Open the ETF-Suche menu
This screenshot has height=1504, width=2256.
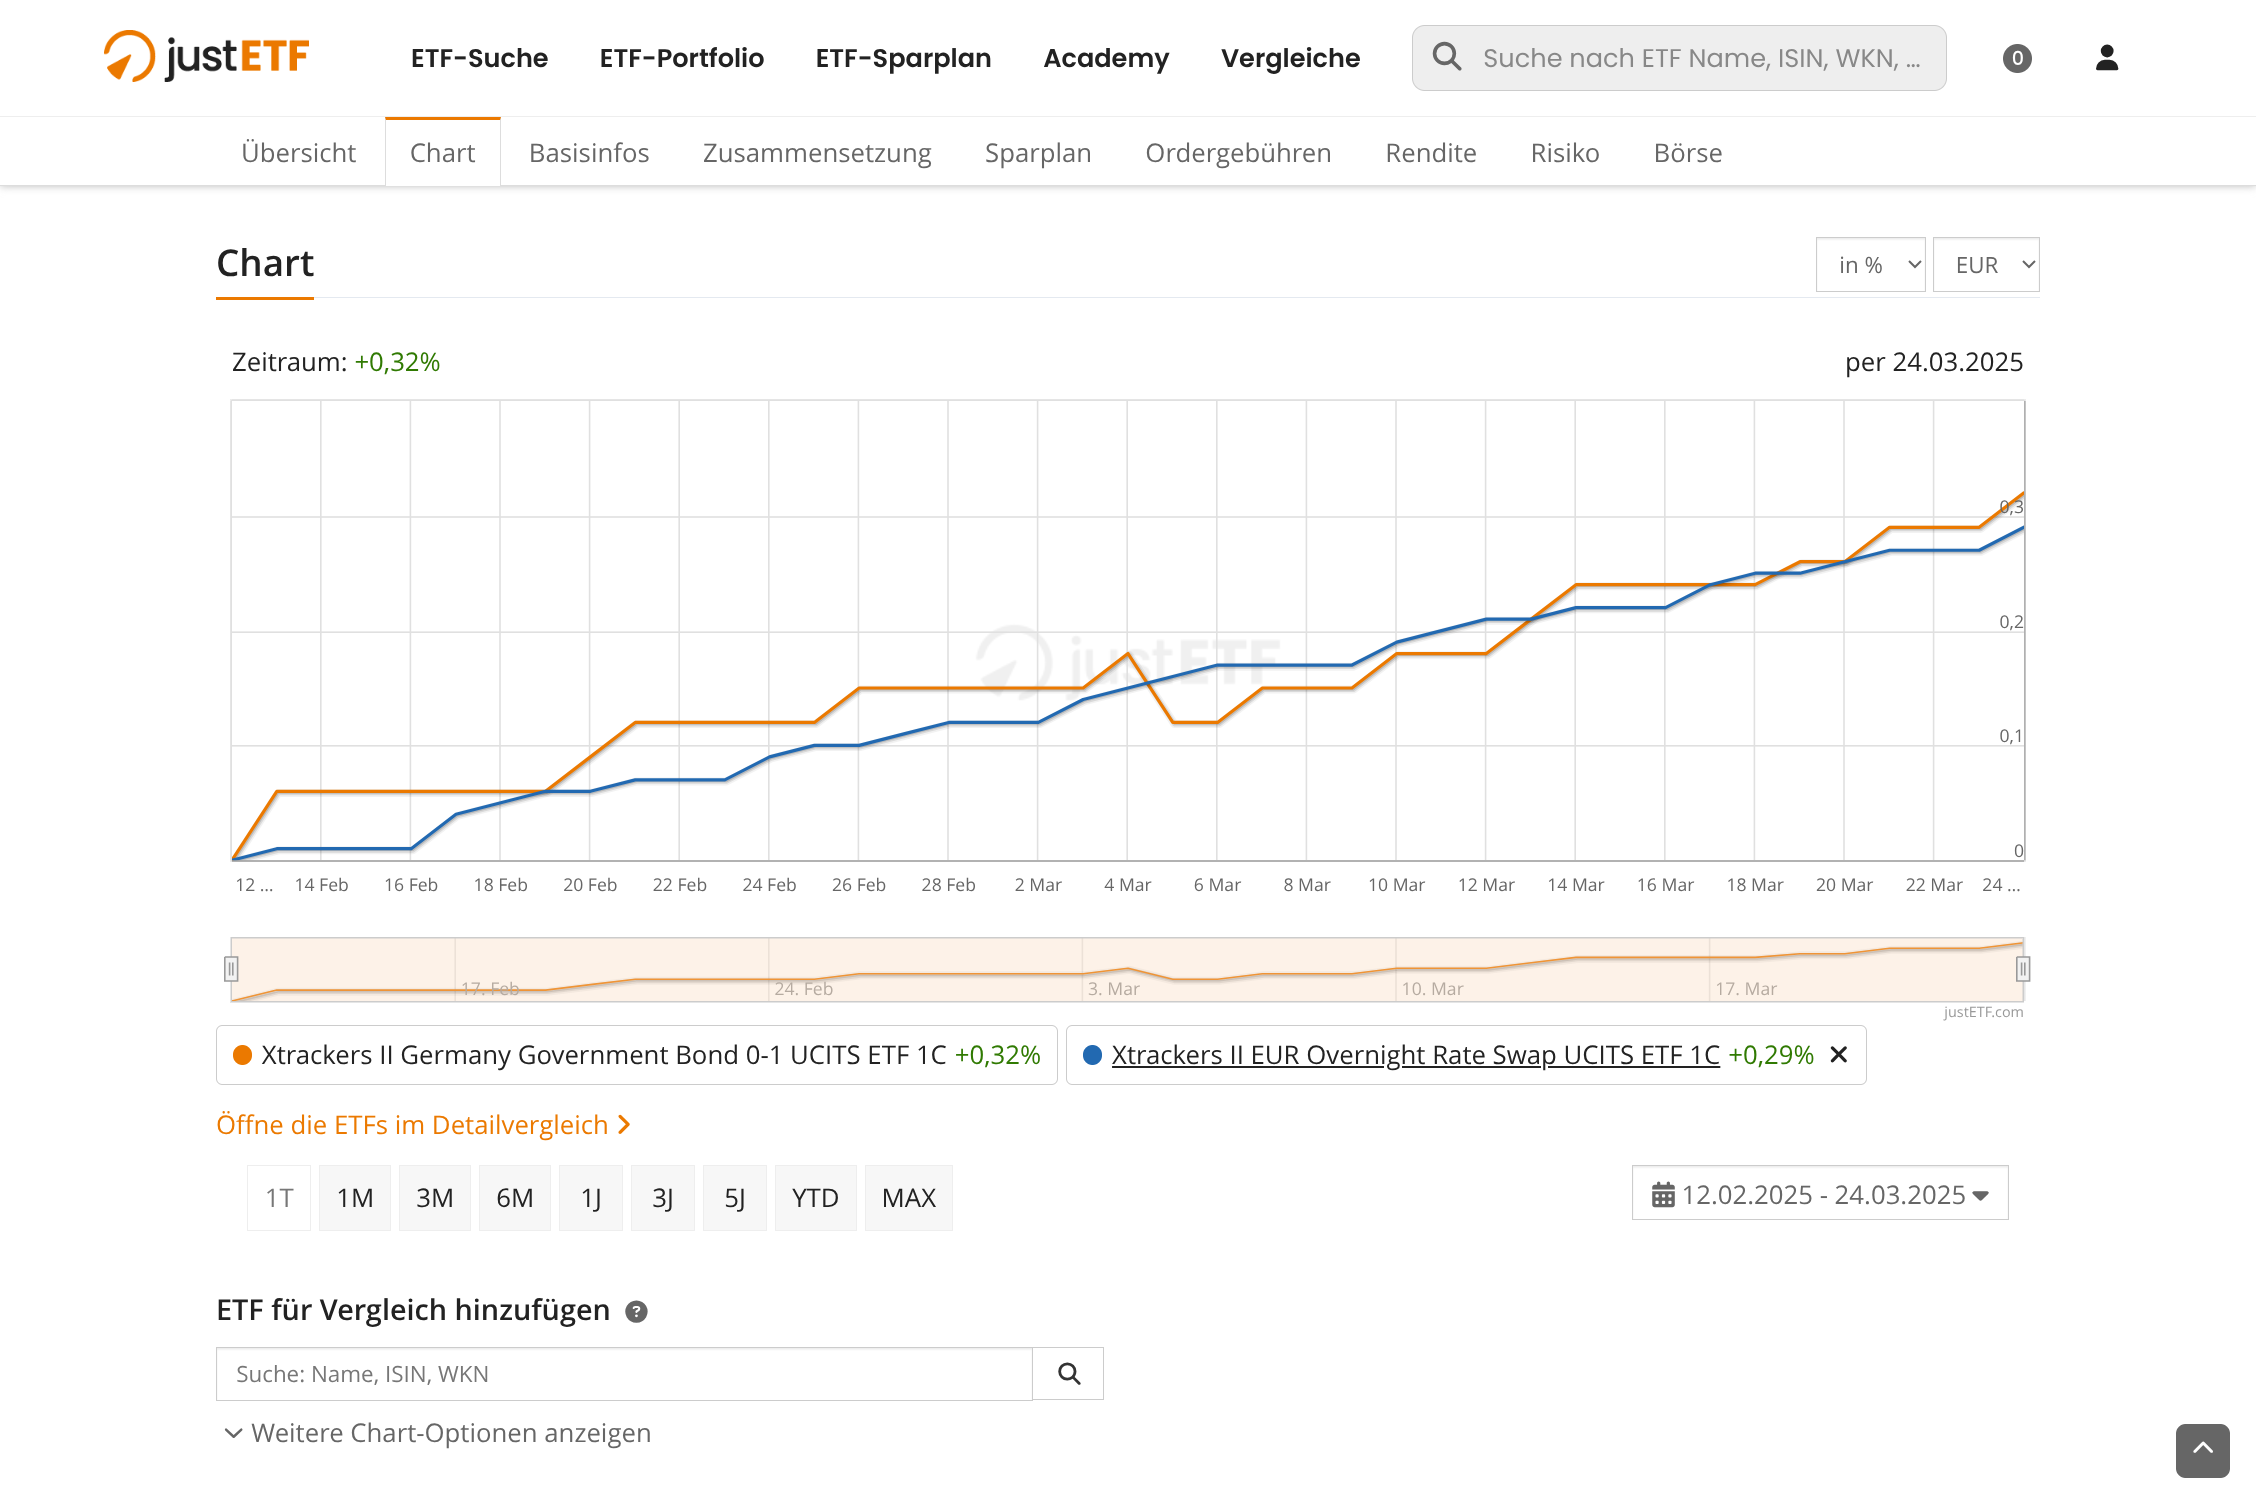(479, 58)
